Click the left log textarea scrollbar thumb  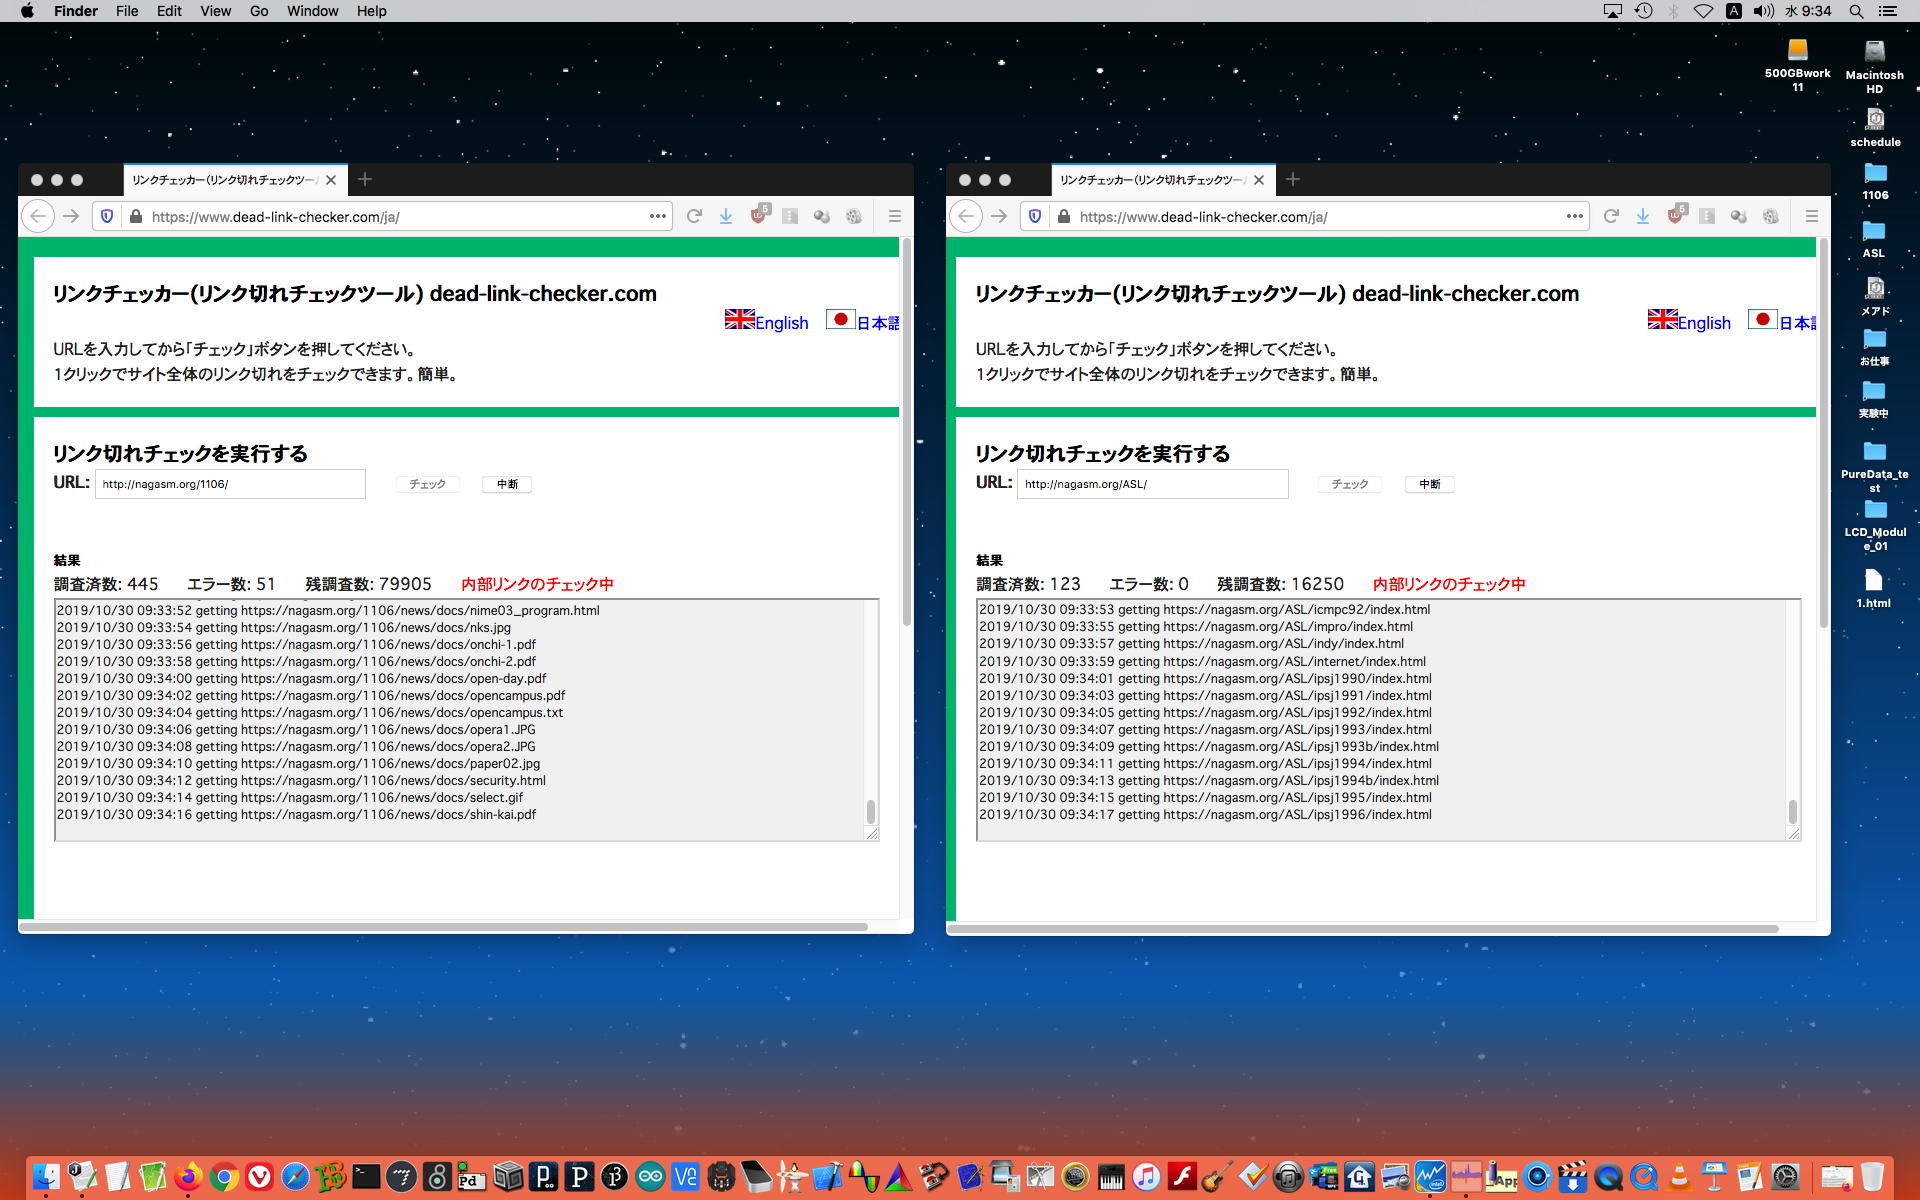870,810
